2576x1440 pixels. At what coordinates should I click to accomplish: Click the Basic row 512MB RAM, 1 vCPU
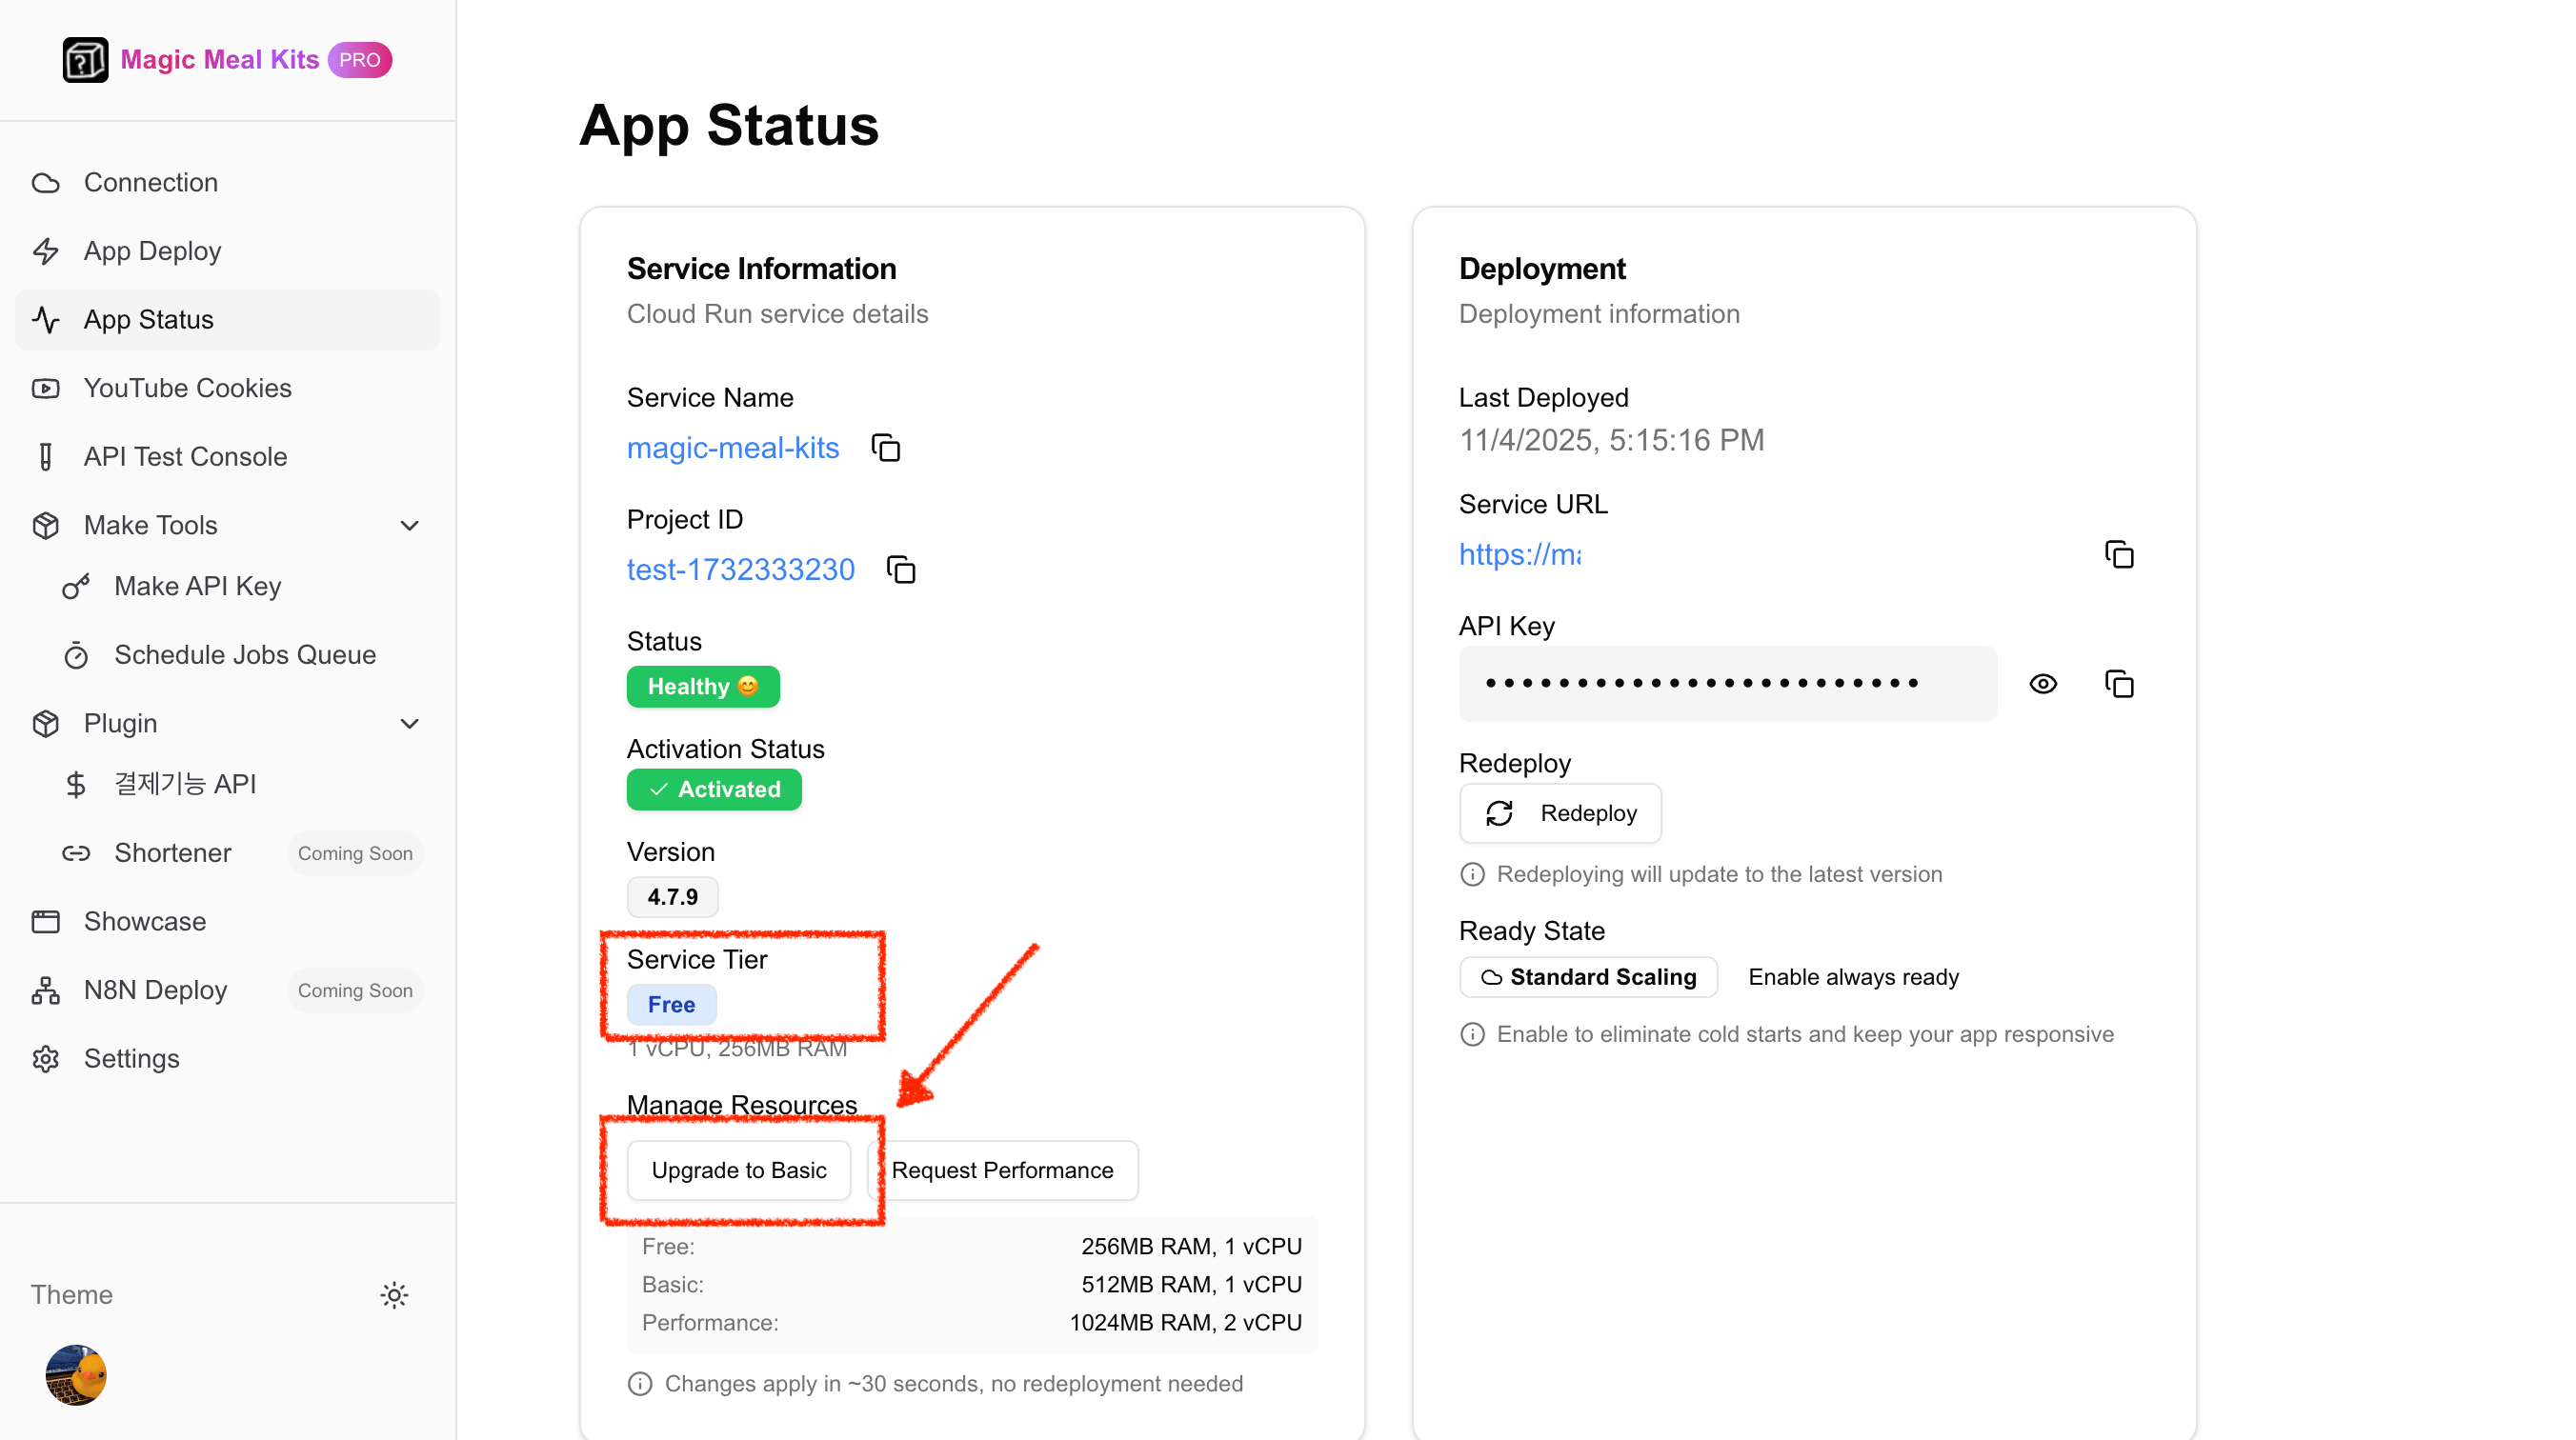point(972,1284)
